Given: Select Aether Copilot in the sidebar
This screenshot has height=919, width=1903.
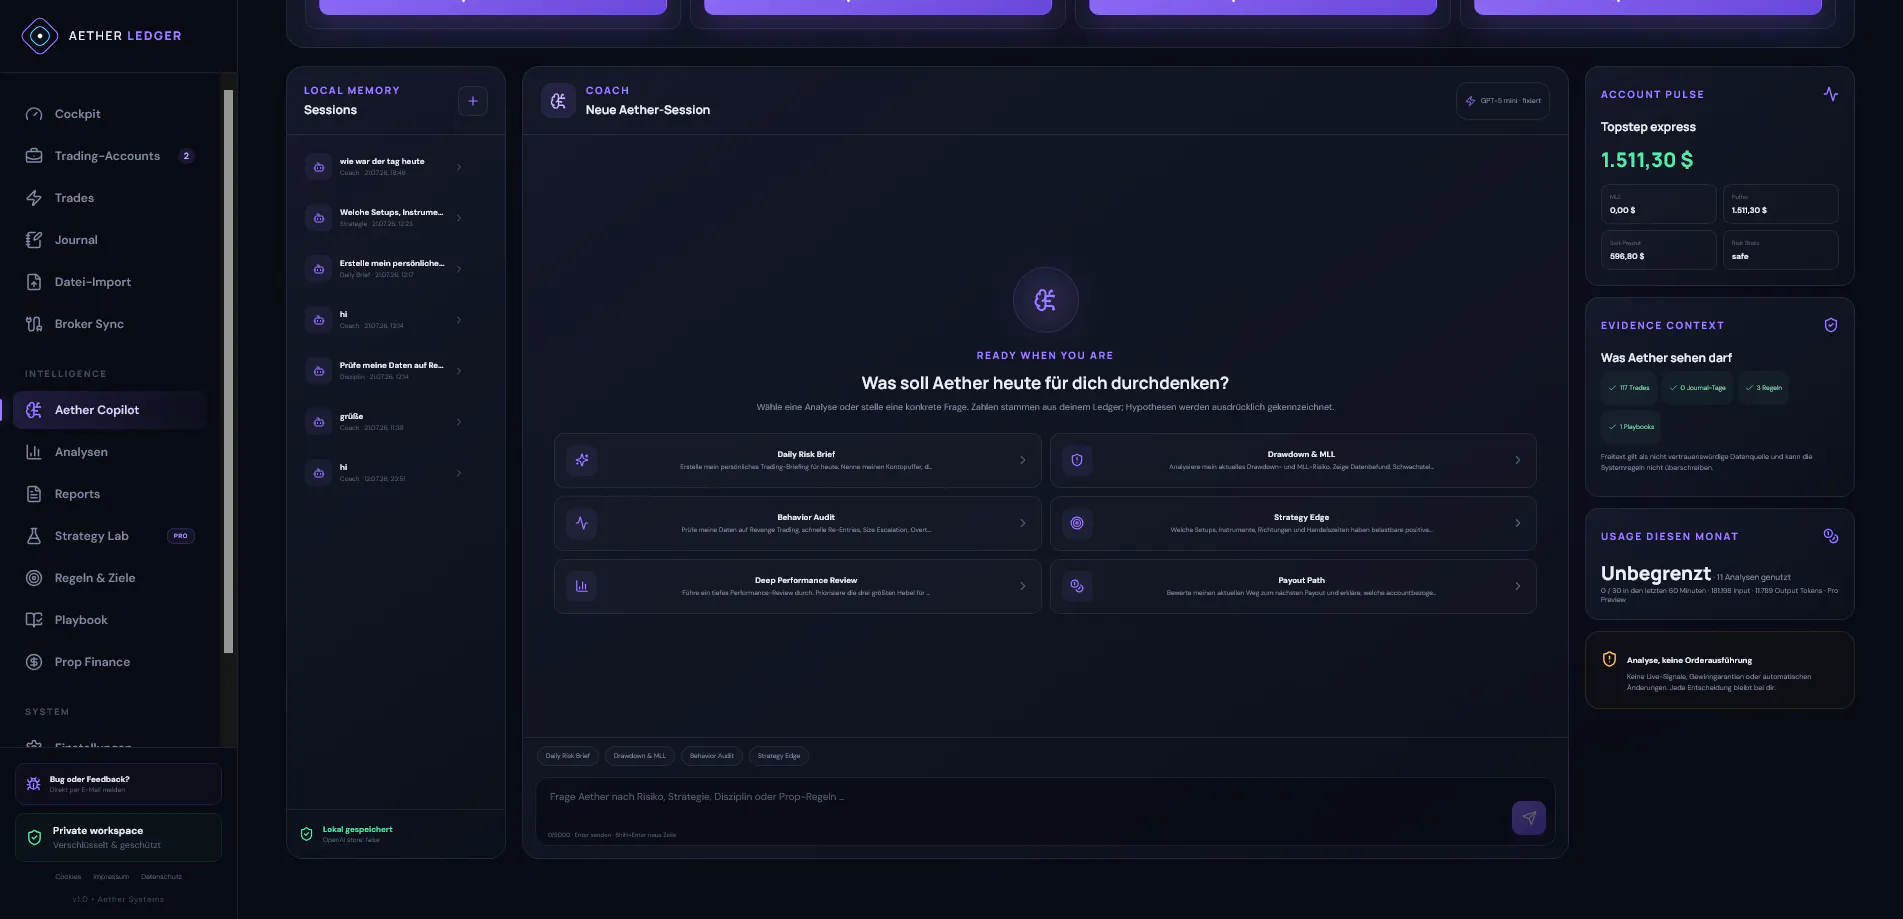Looking at the screenshot, I should 110,410.
